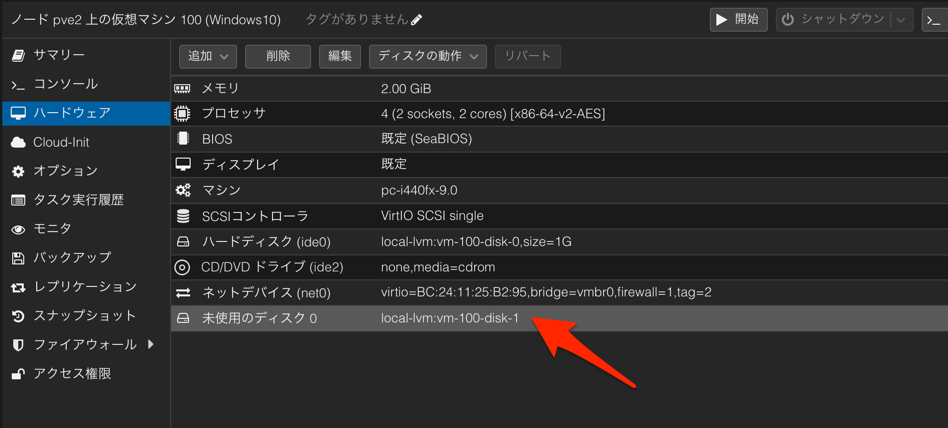Screen dimensions: 948x428
Task: Click the memory chip icon in hardware list
Action: (183, 89)
